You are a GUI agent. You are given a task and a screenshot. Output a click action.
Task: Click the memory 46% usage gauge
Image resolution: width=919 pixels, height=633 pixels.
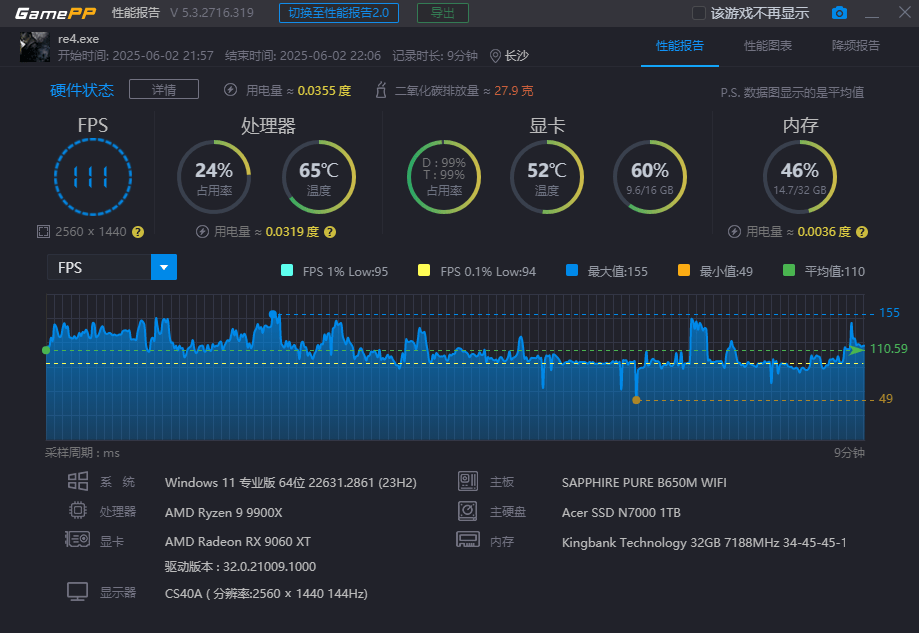[x=800, y=177]
